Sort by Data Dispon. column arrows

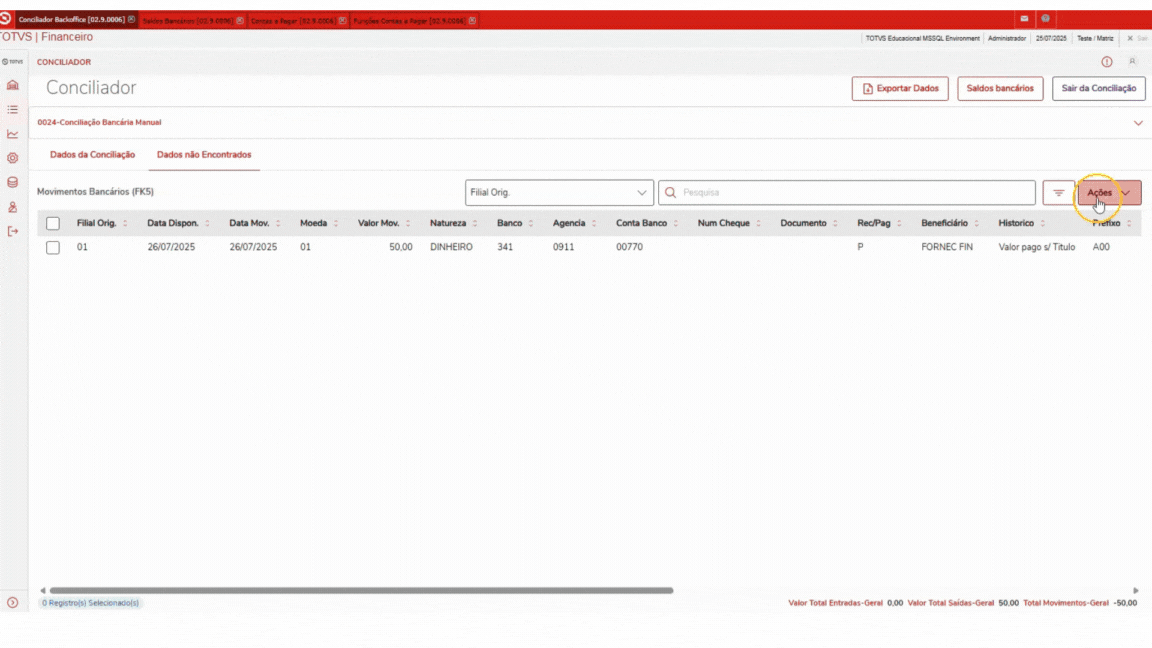(x=207, y=223)
